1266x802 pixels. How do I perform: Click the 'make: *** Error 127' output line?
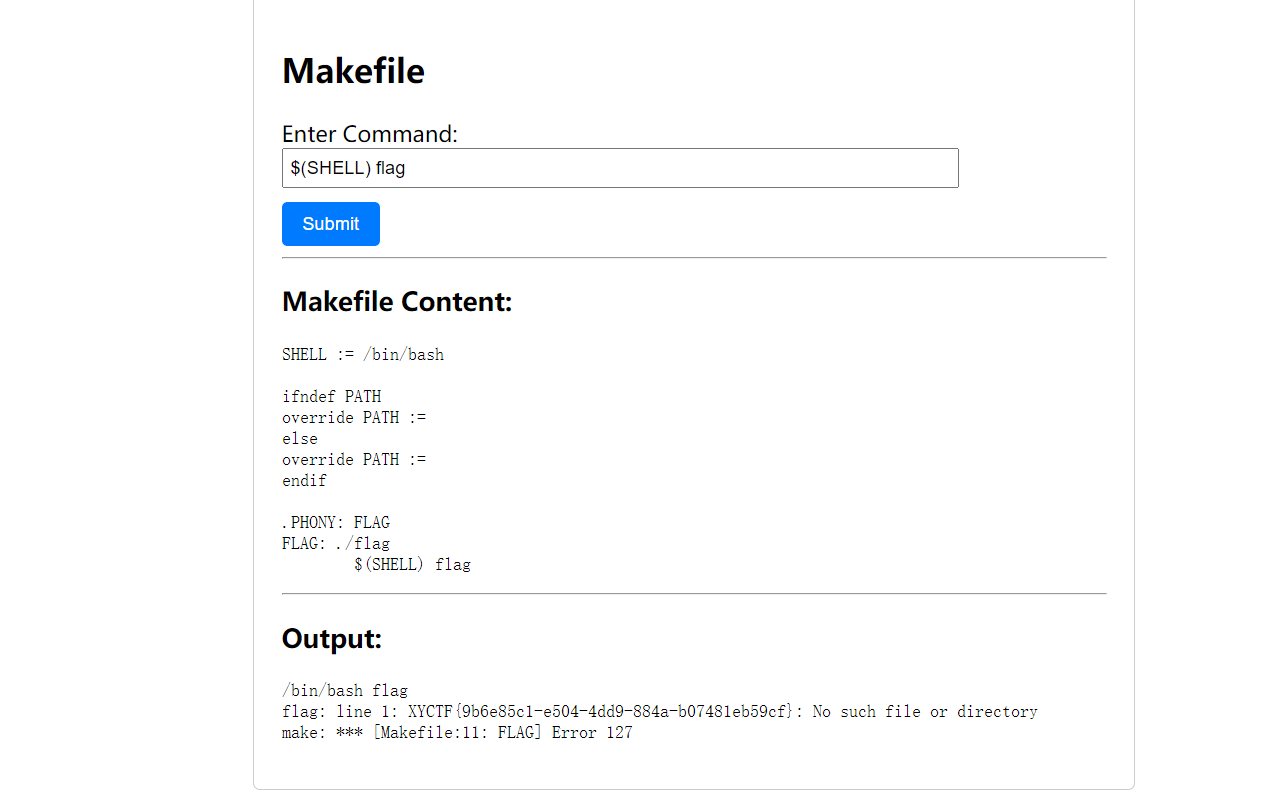tap(457, 733)
